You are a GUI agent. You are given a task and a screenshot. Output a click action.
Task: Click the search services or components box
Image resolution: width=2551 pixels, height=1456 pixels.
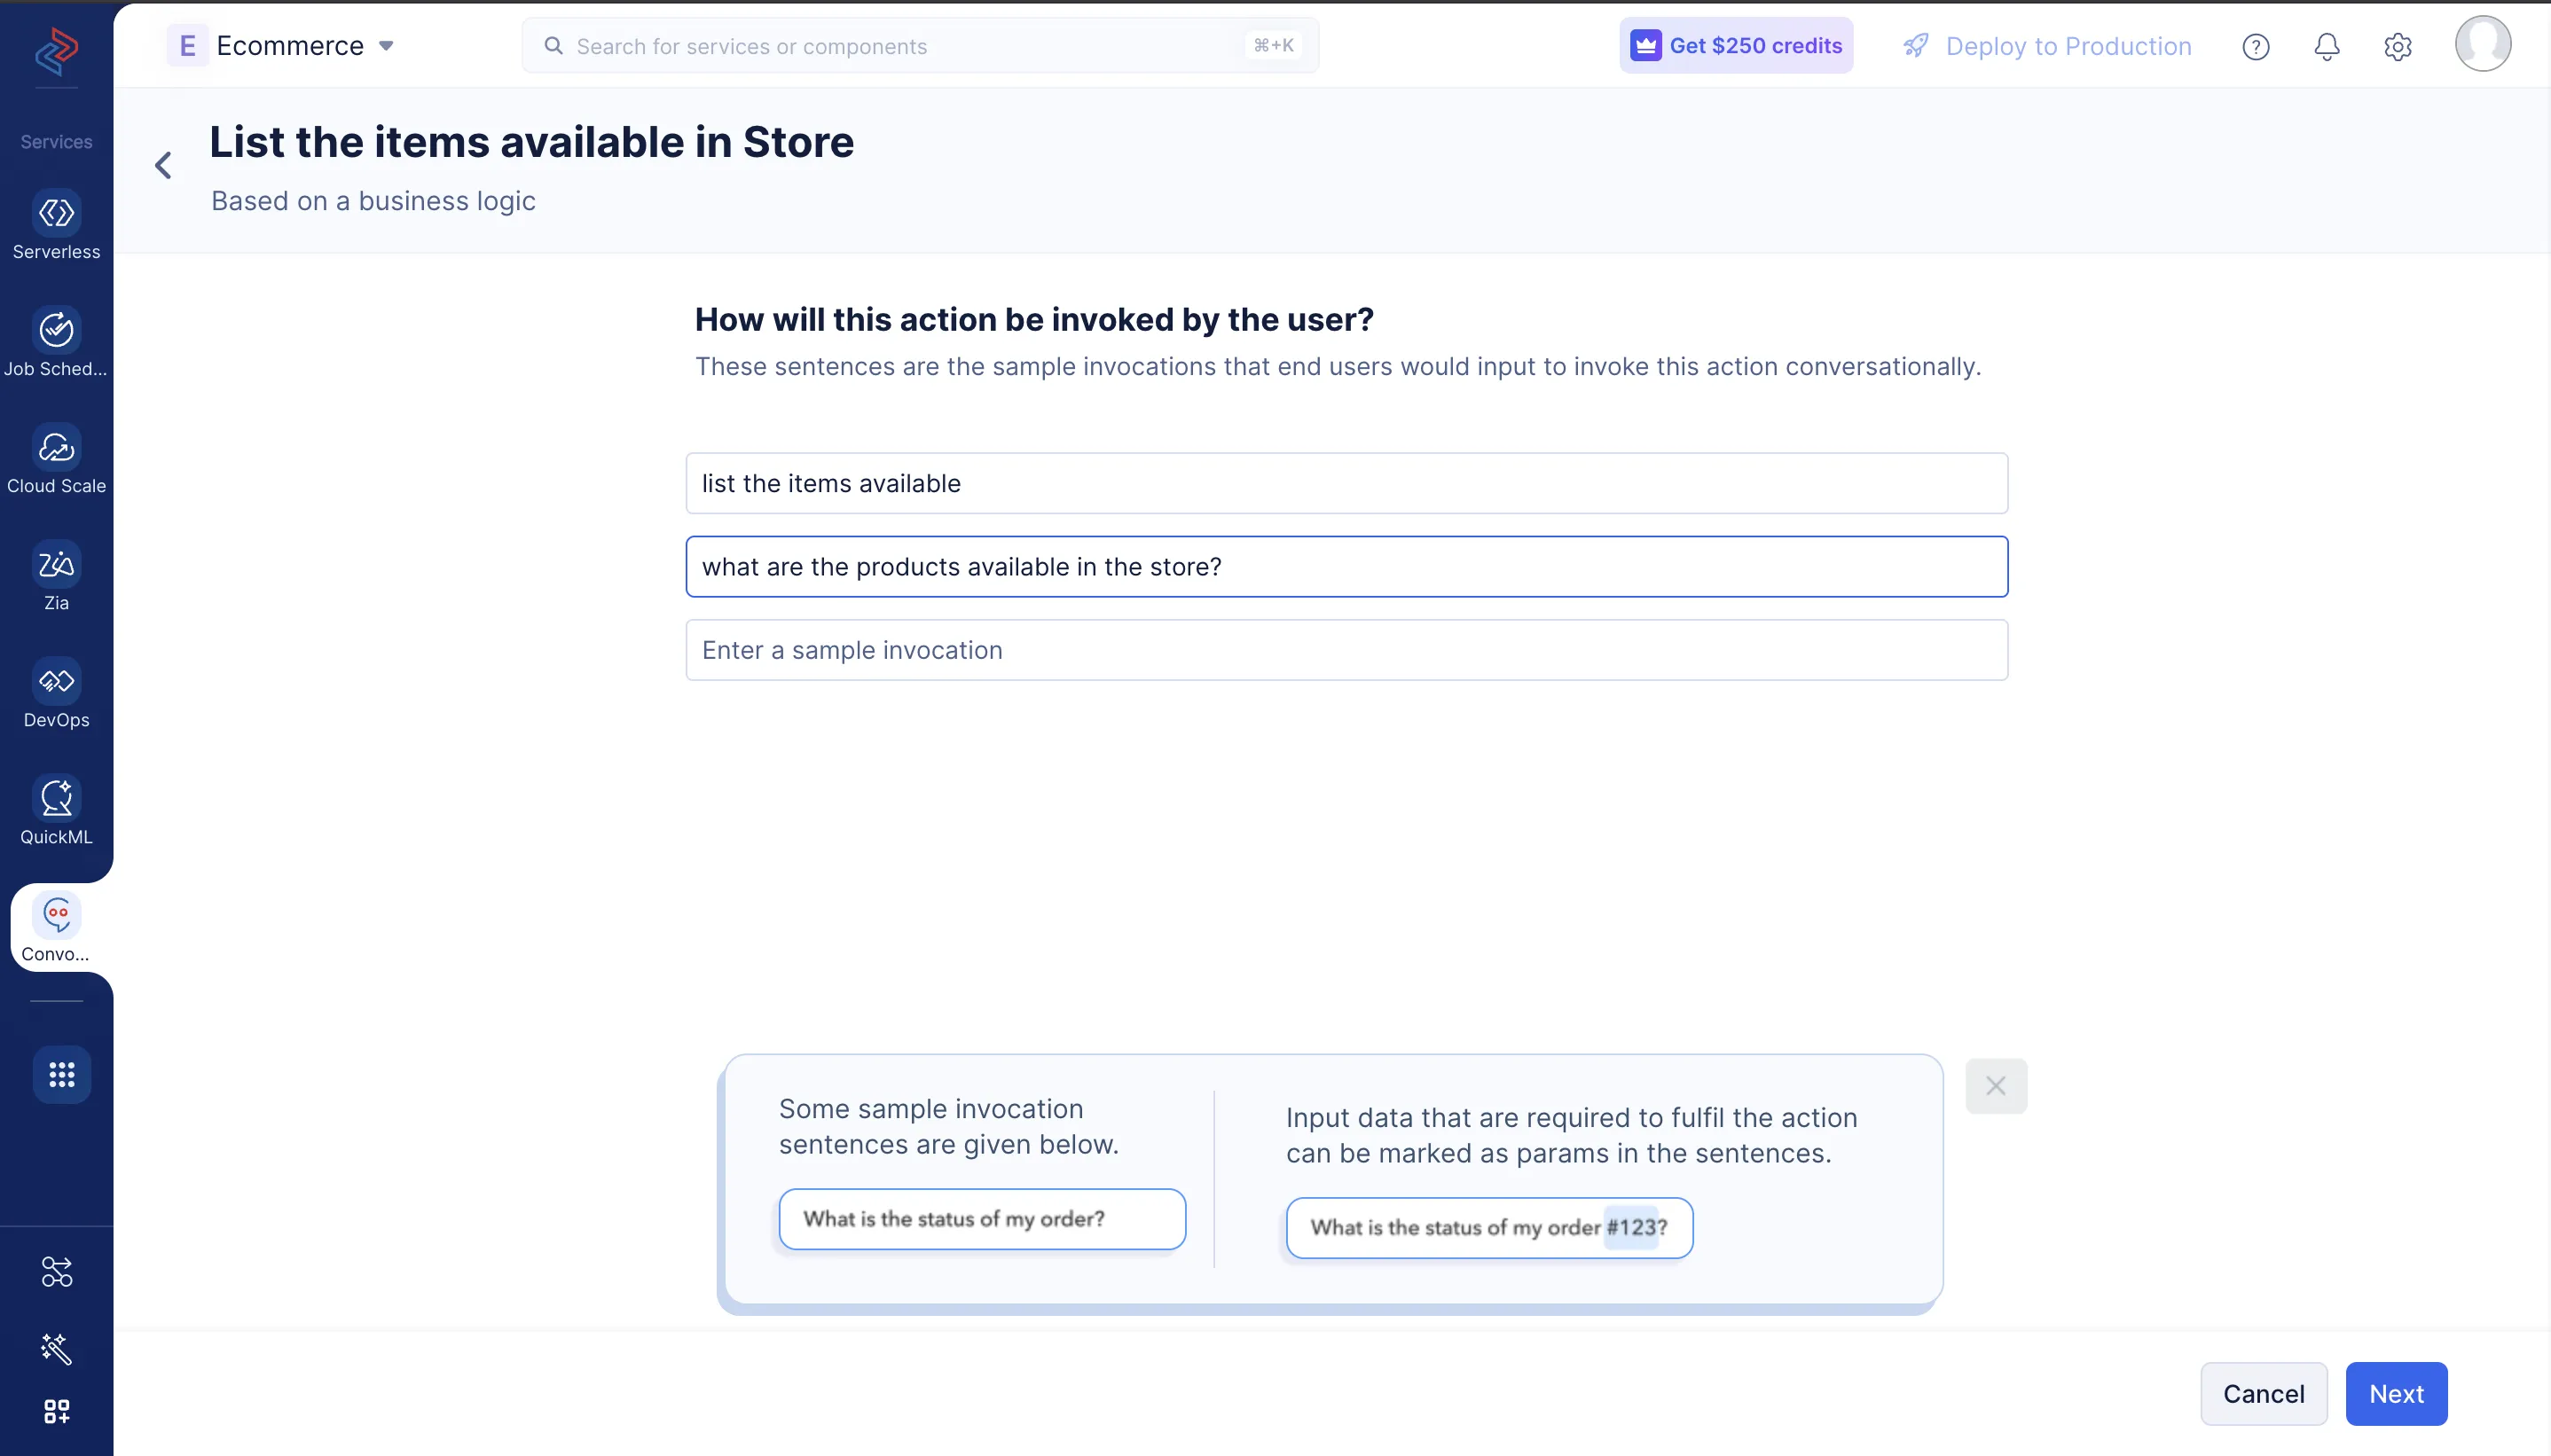click(x=919, y=46)
